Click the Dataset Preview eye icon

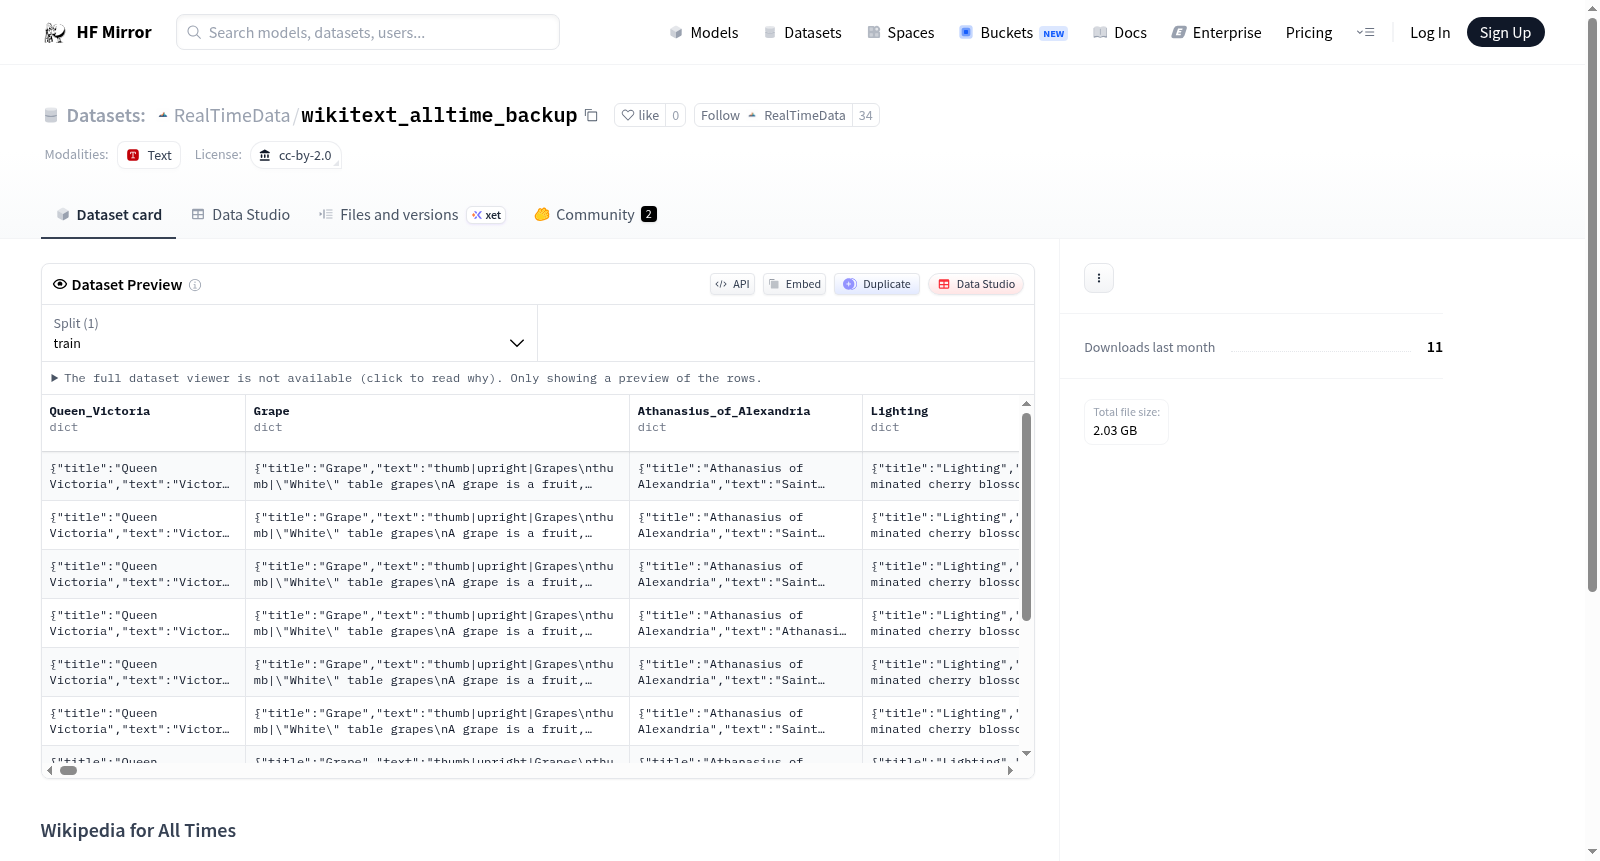[x=60, y=284]
